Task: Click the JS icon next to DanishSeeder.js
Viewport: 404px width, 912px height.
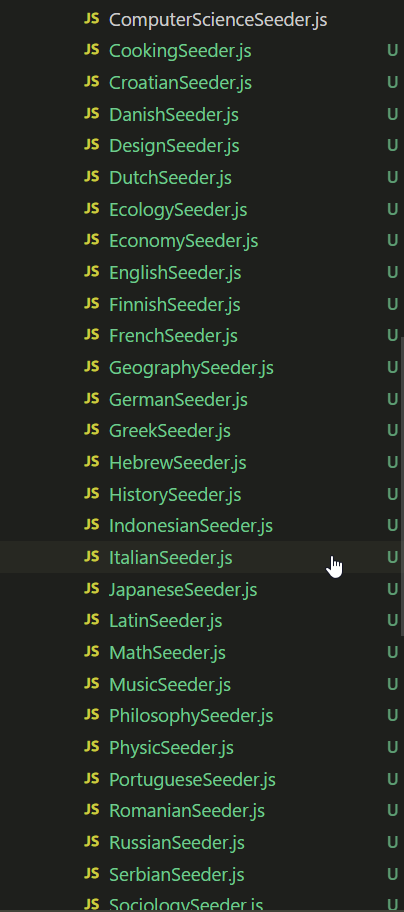Action: (x=91, y=114)
